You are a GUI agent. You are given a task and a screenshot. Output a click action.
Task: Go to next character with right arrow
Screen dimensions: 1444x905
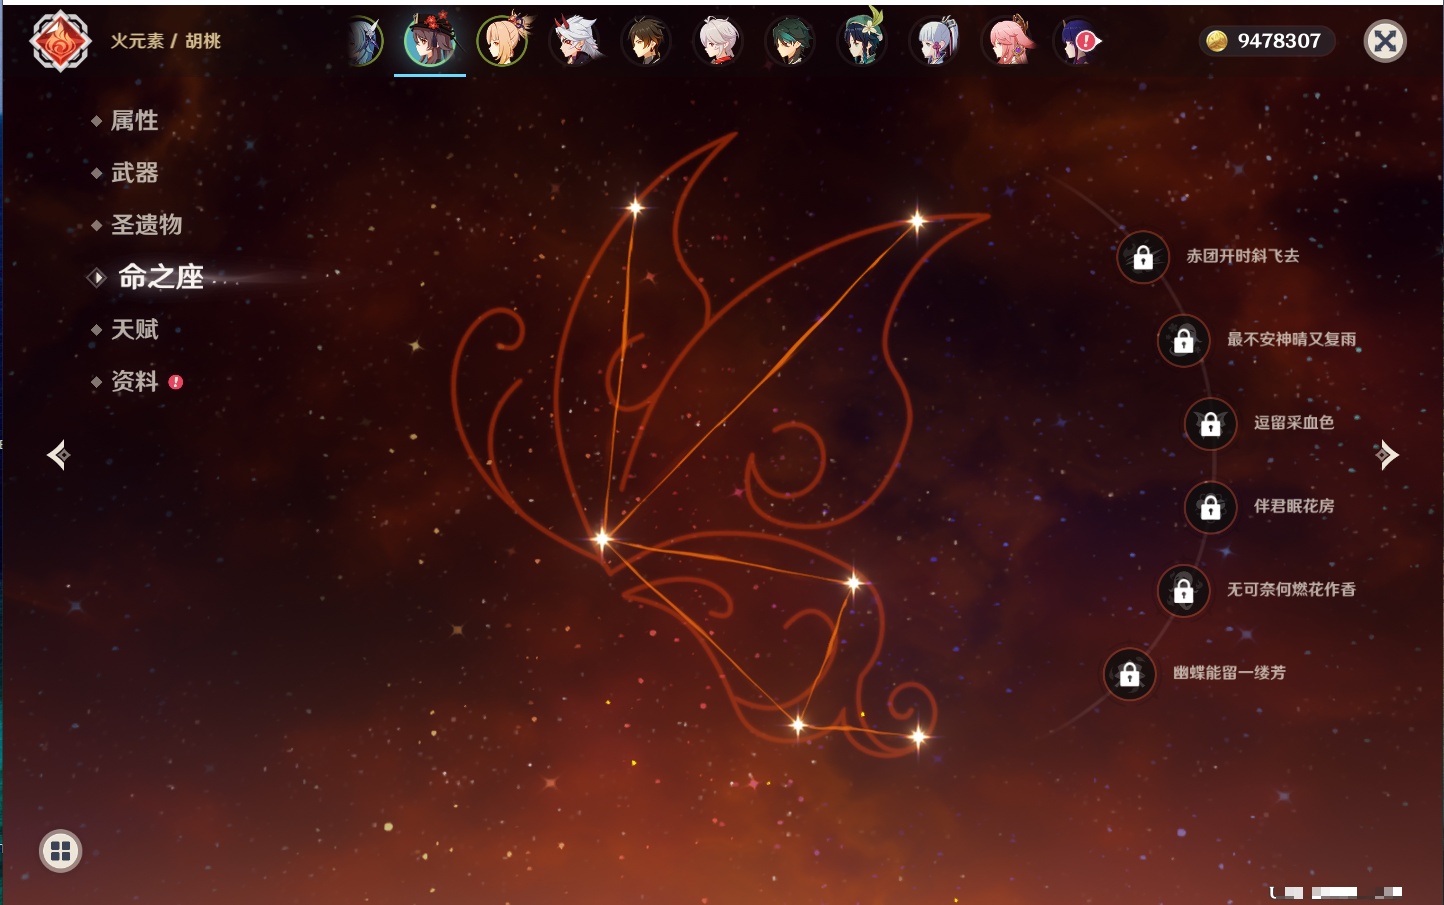click(1386, 455)
